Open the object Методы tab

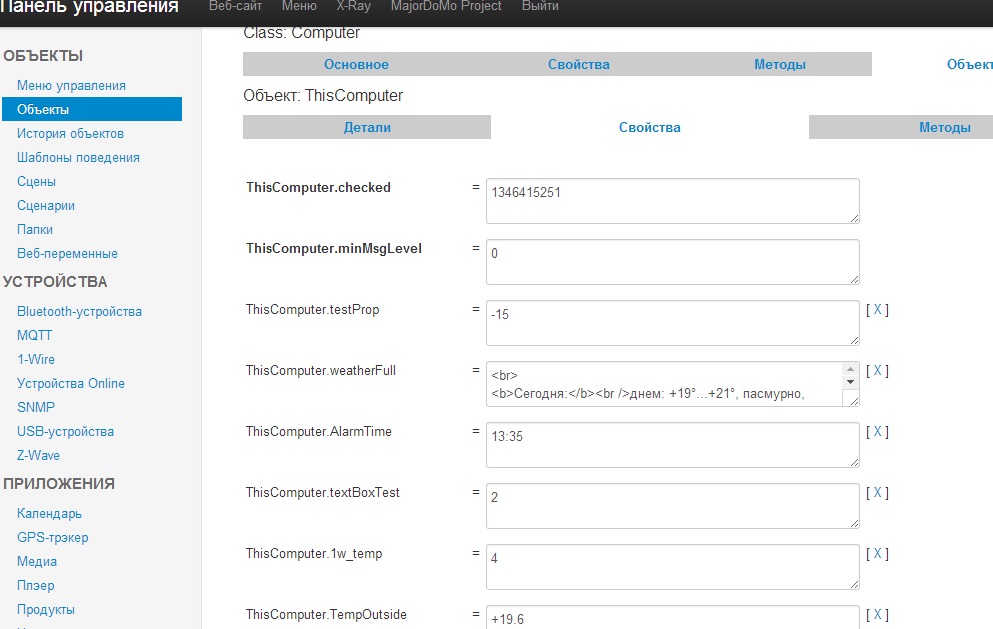point(944,127)
